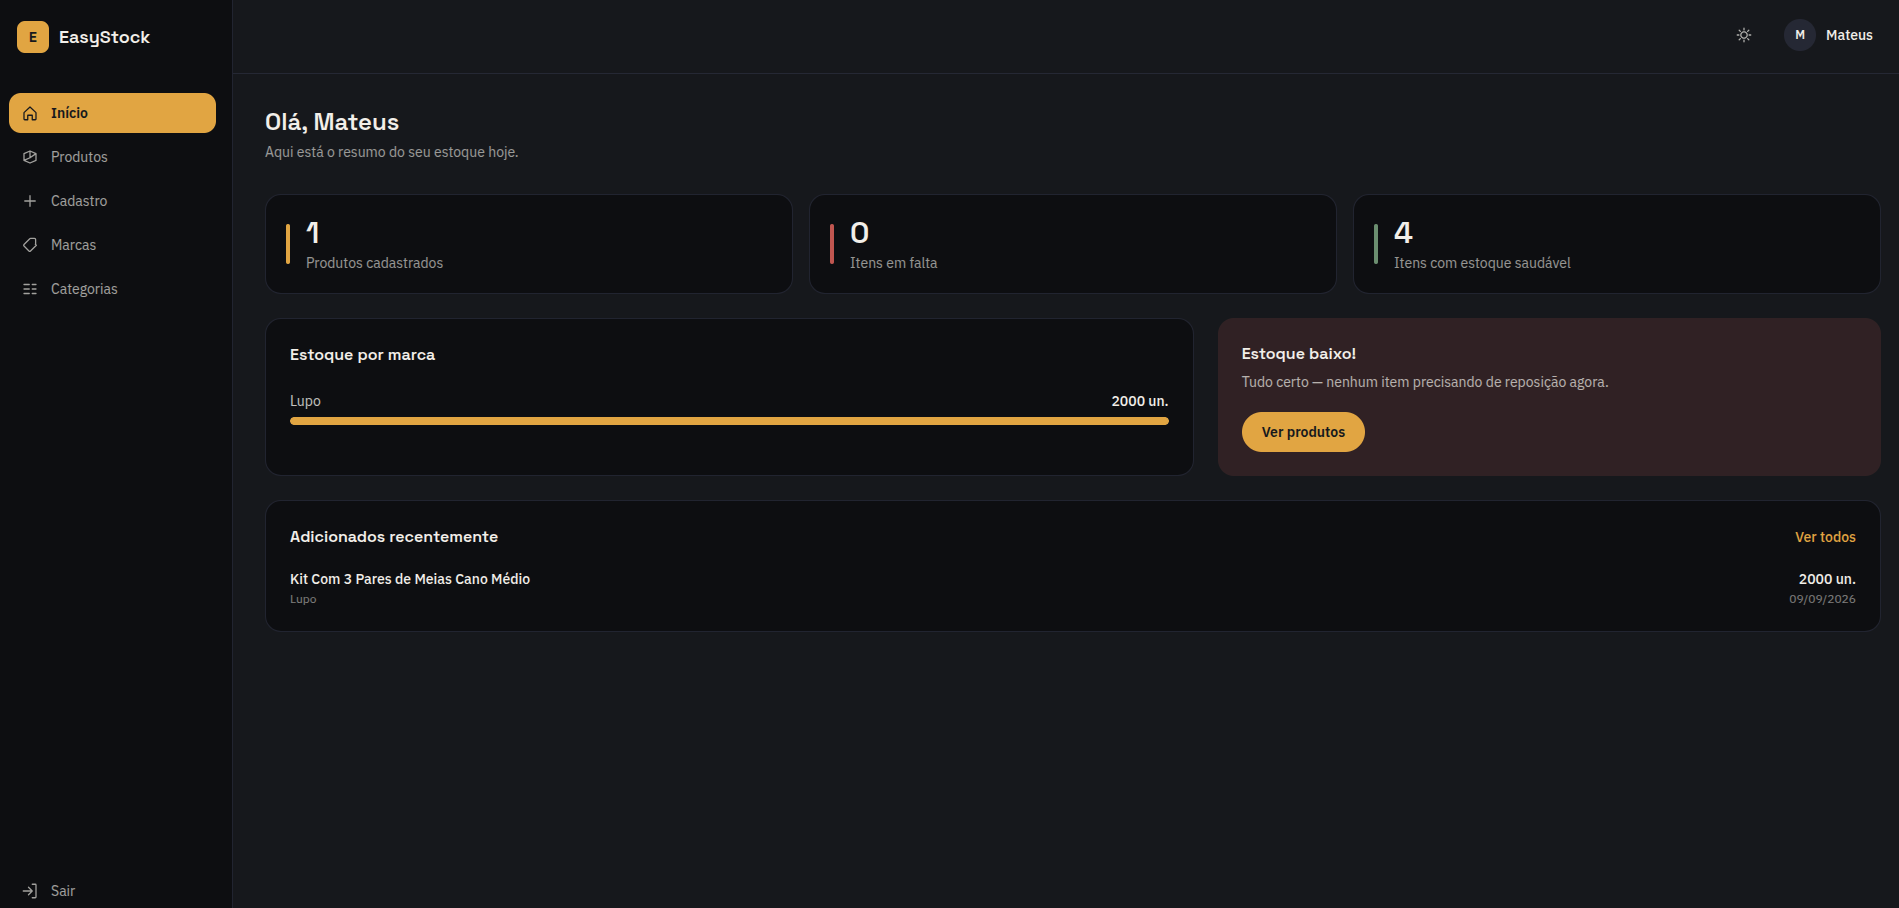Click the 2000 un. quantity in recent list
Image resolution: width=1899 pixels, height=908 pixels.
1827,579
